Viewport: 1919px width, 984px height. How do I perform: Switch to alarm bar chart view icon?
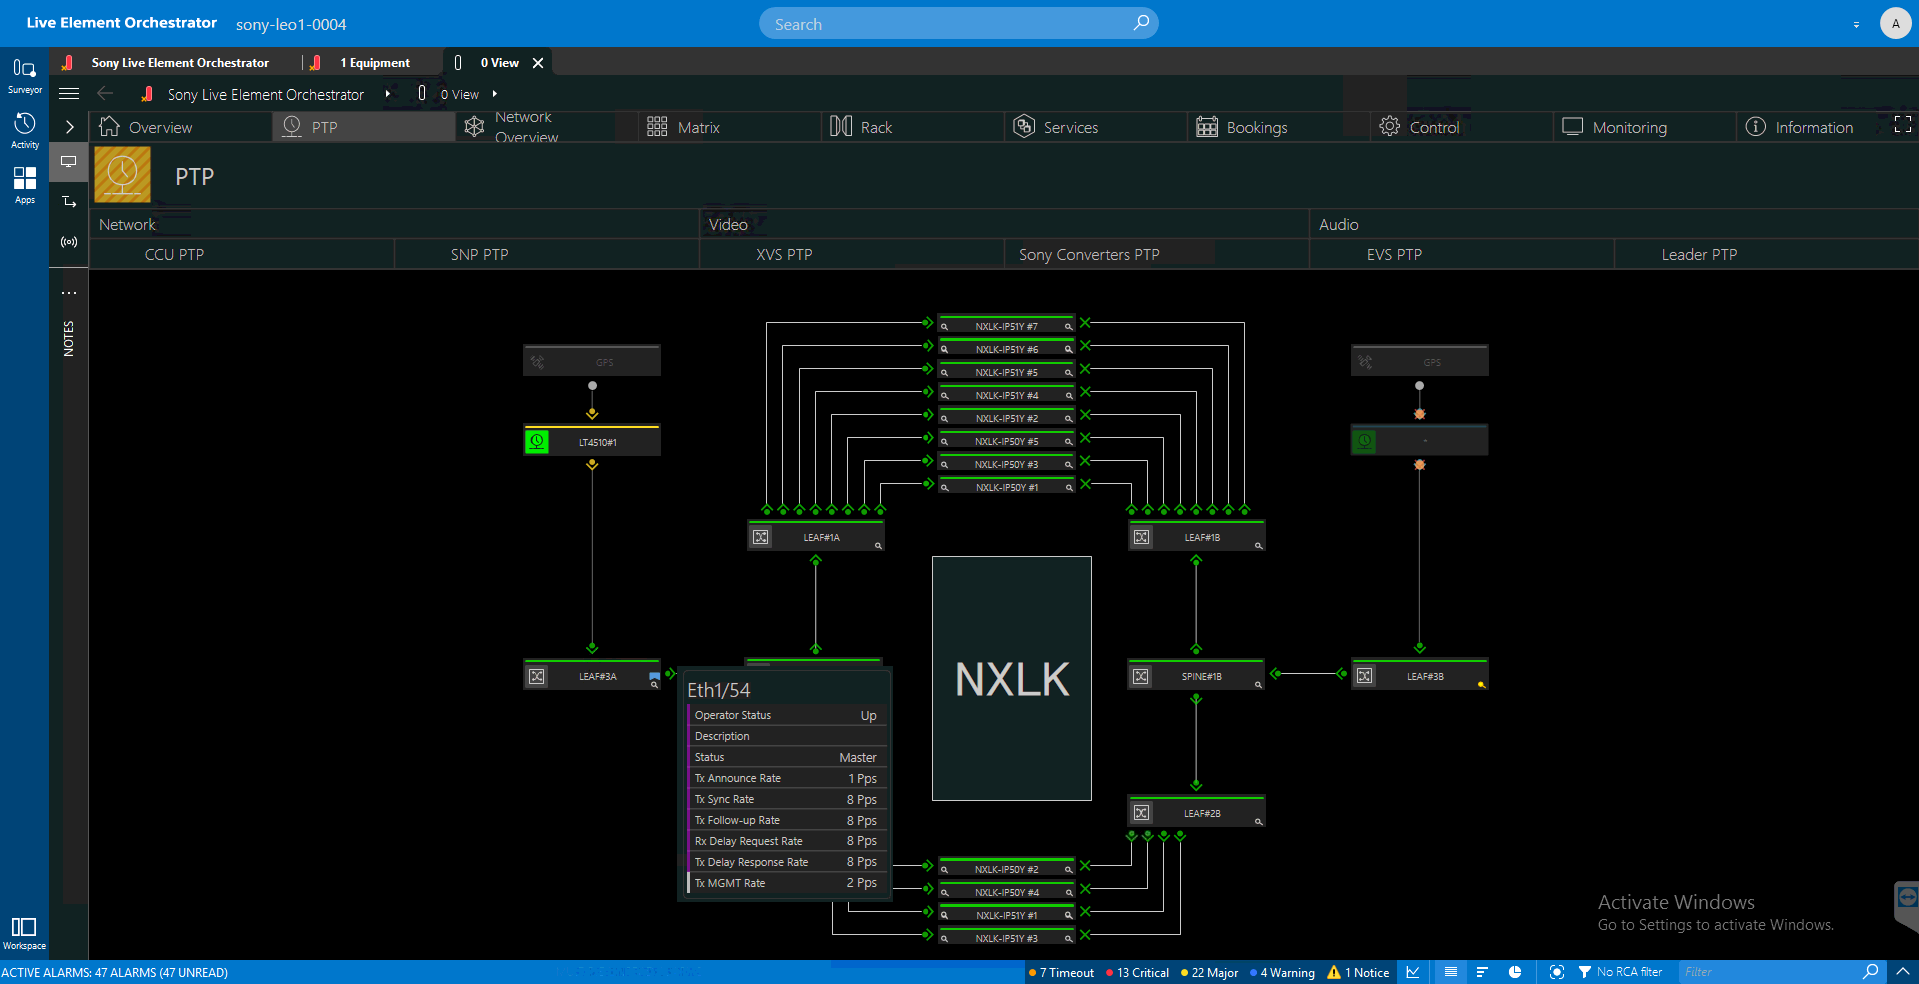point(1482,972)
